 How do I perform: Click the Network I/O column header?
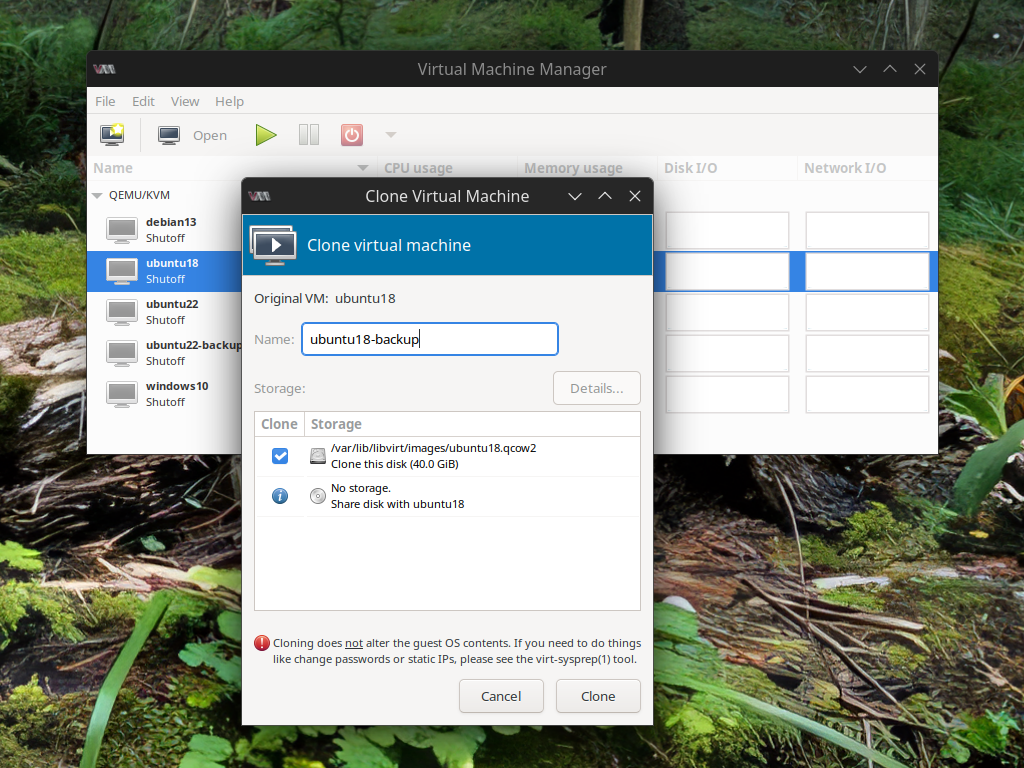tap(845, 168)
